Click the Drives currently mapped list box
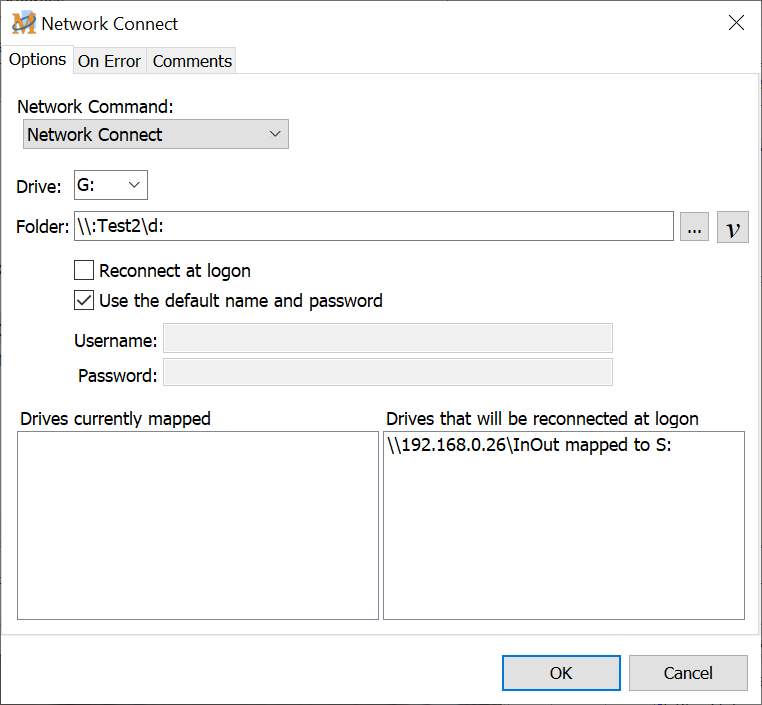762x705 pixels. (x=198, y=525)
